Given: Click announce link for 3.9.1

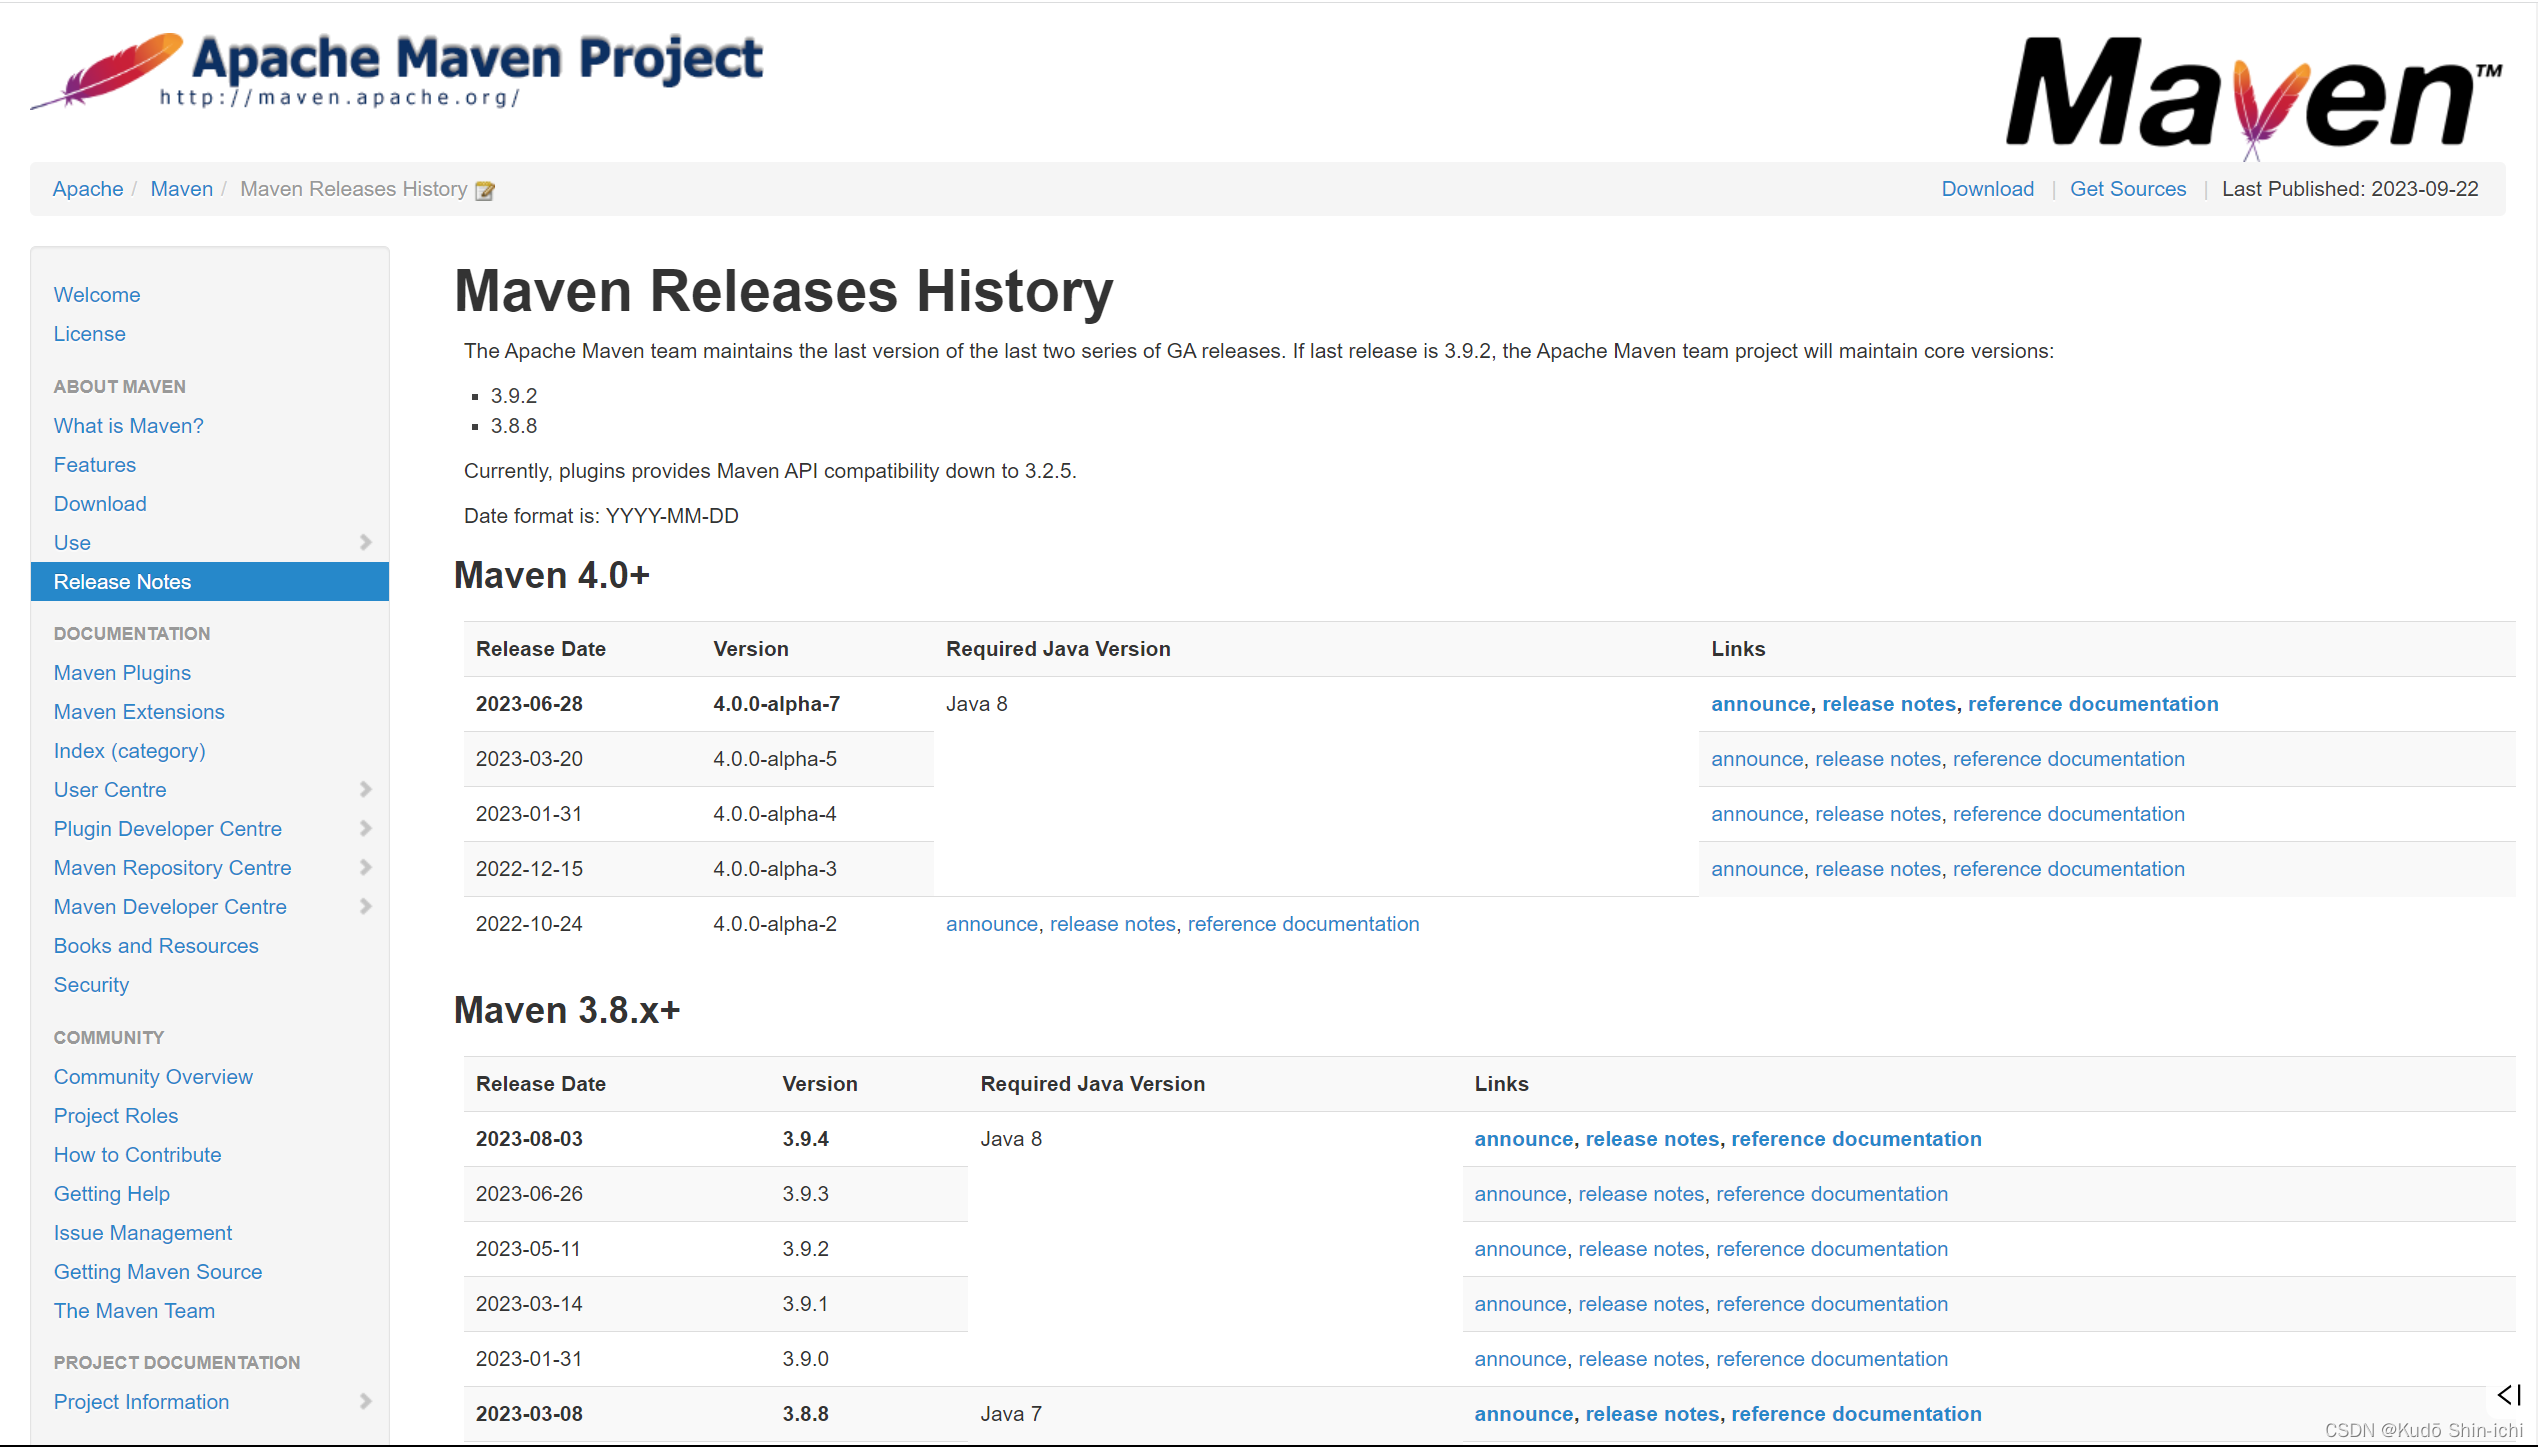Looking at the screenshot, I should coord(1520,1304).
